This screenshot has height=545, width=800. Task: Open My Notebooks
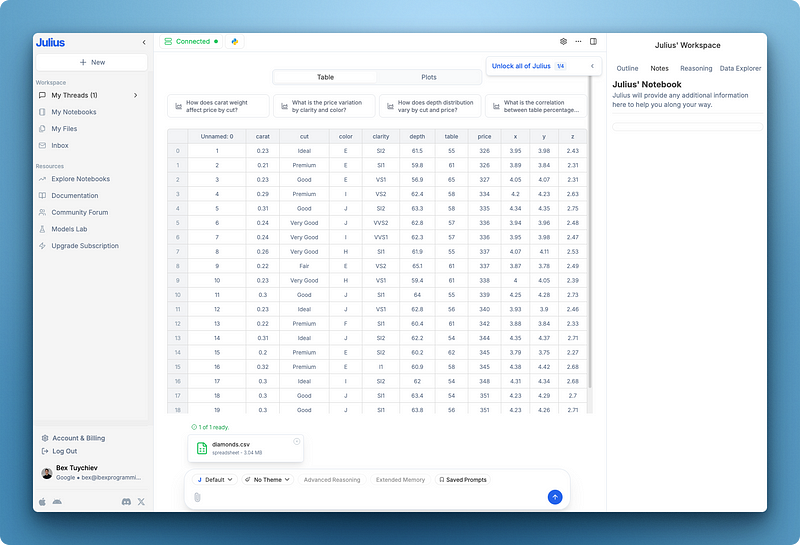tap(74, 112)
